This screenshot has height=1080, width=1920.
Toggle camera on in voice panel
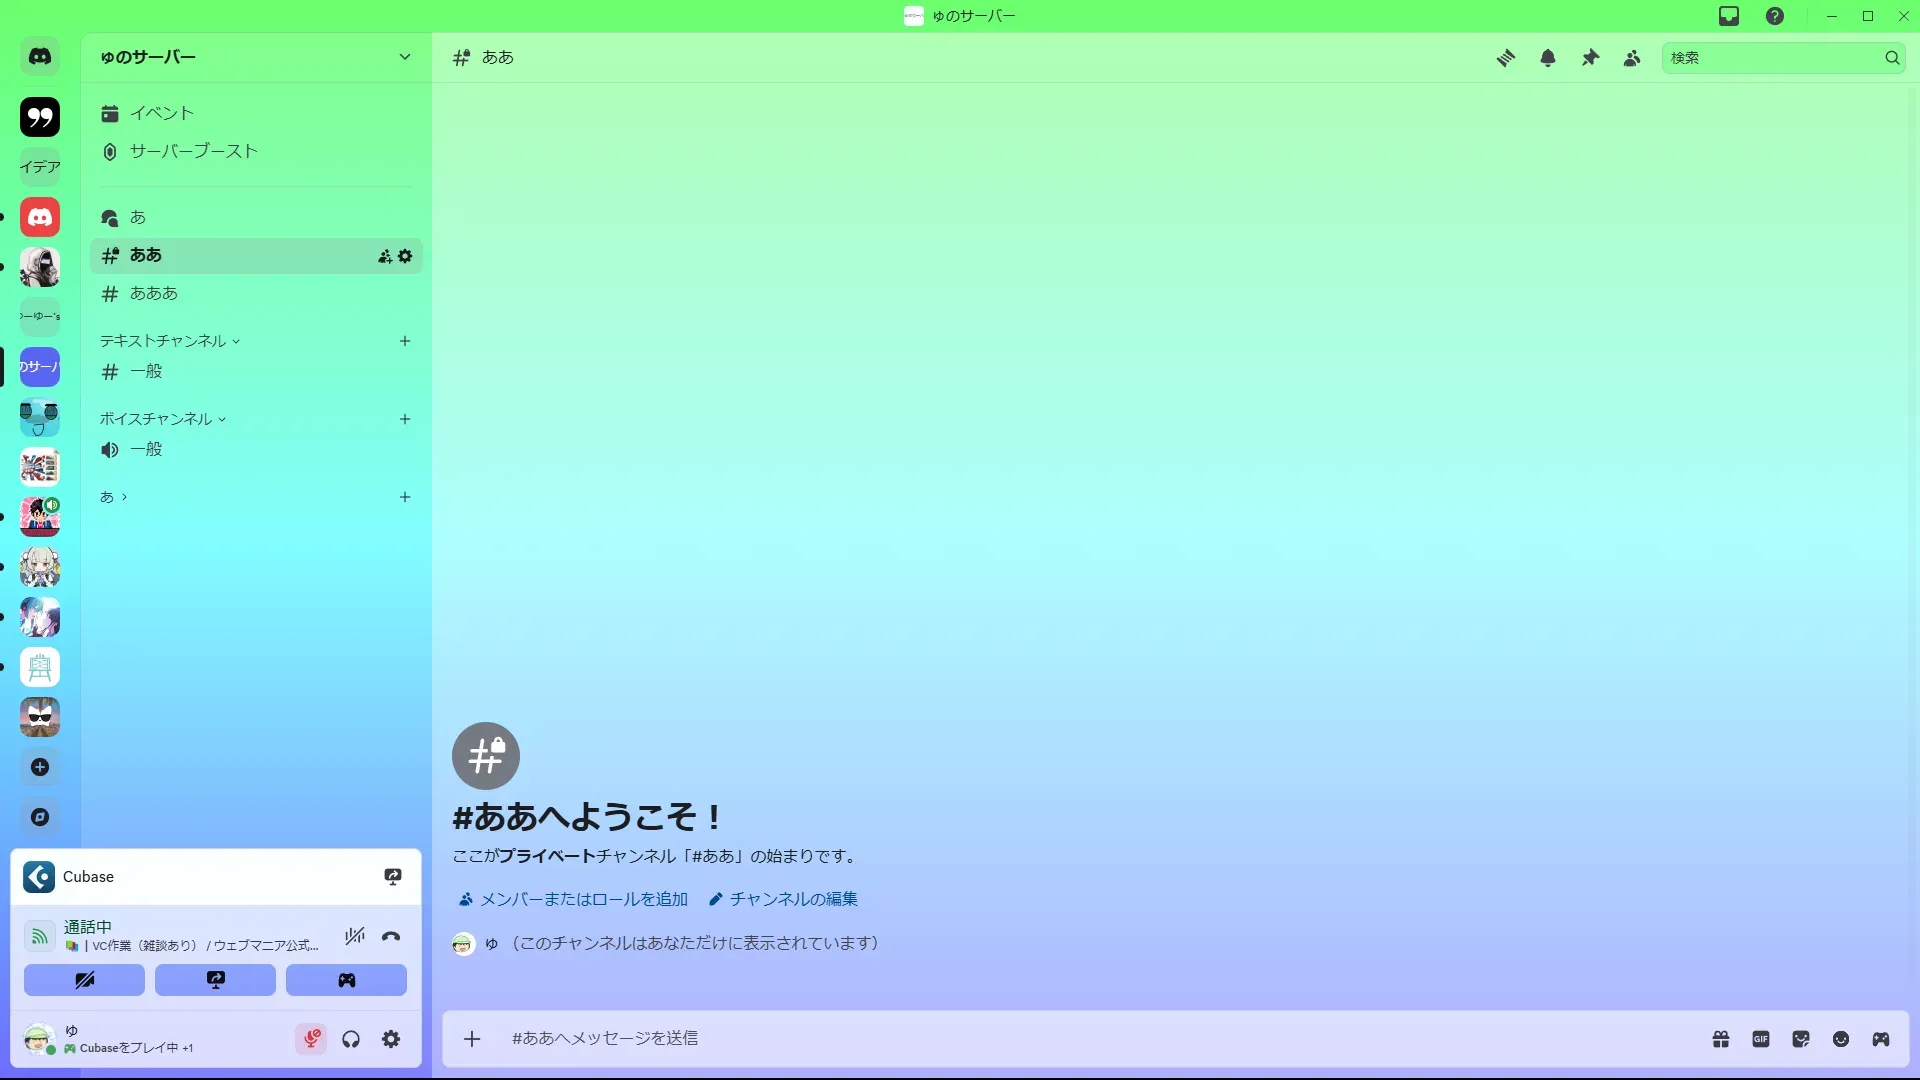pos(84,980)
